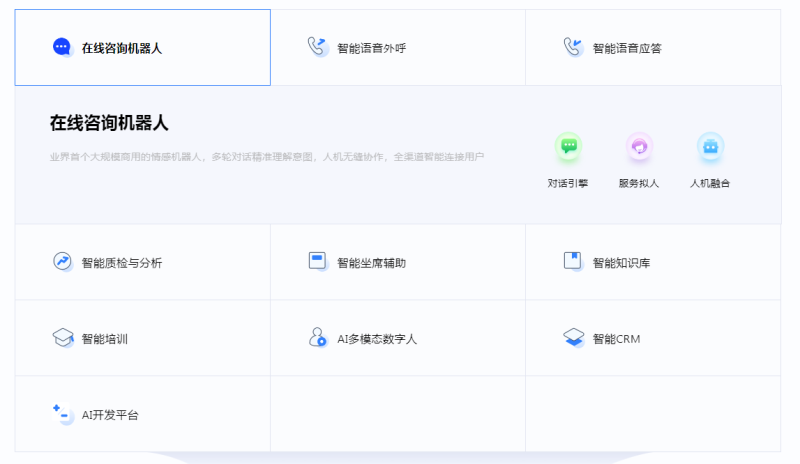Select the purple 服务拟人 headset icon
Screen dimensions: 800x464
[x=639, y=146]
